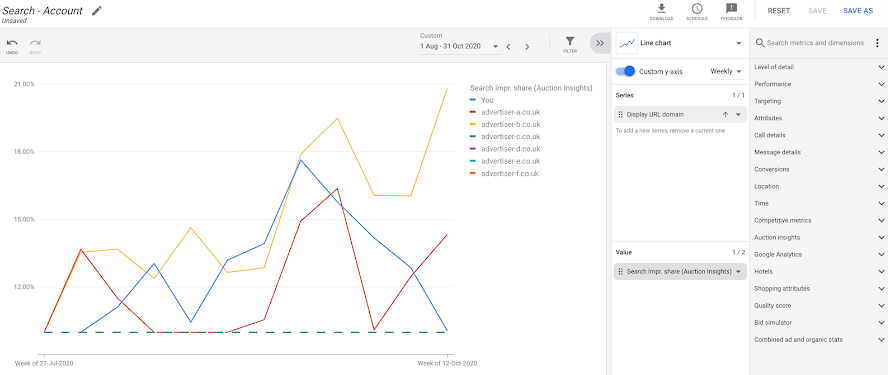The image size is (889, 375).
Task: Open the Line chart type dropdown
Action: pyautogui.click(x=680, y=43)
